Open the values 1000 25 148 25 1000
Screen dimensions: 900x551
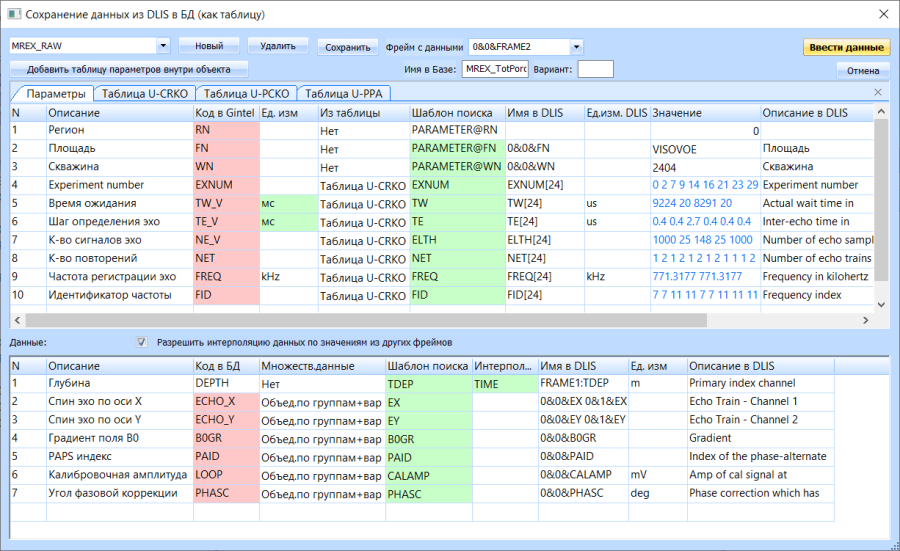pos(705,240)
